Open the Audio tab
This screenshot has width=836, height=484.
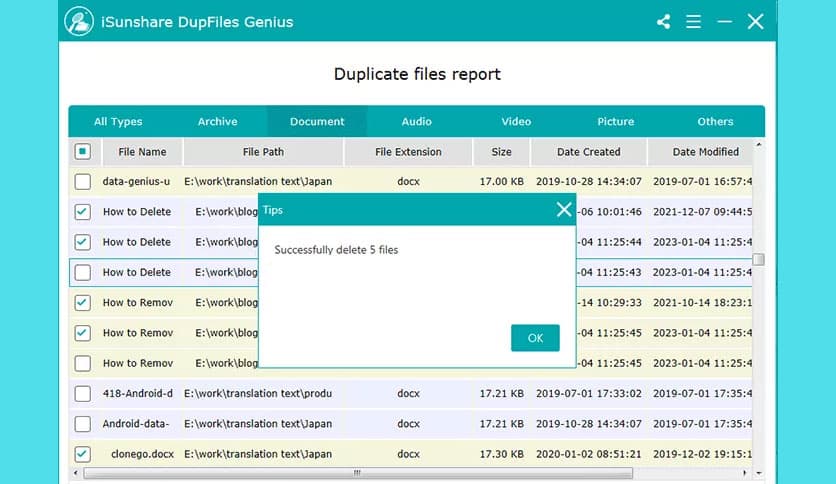click(x=416, y=122)
